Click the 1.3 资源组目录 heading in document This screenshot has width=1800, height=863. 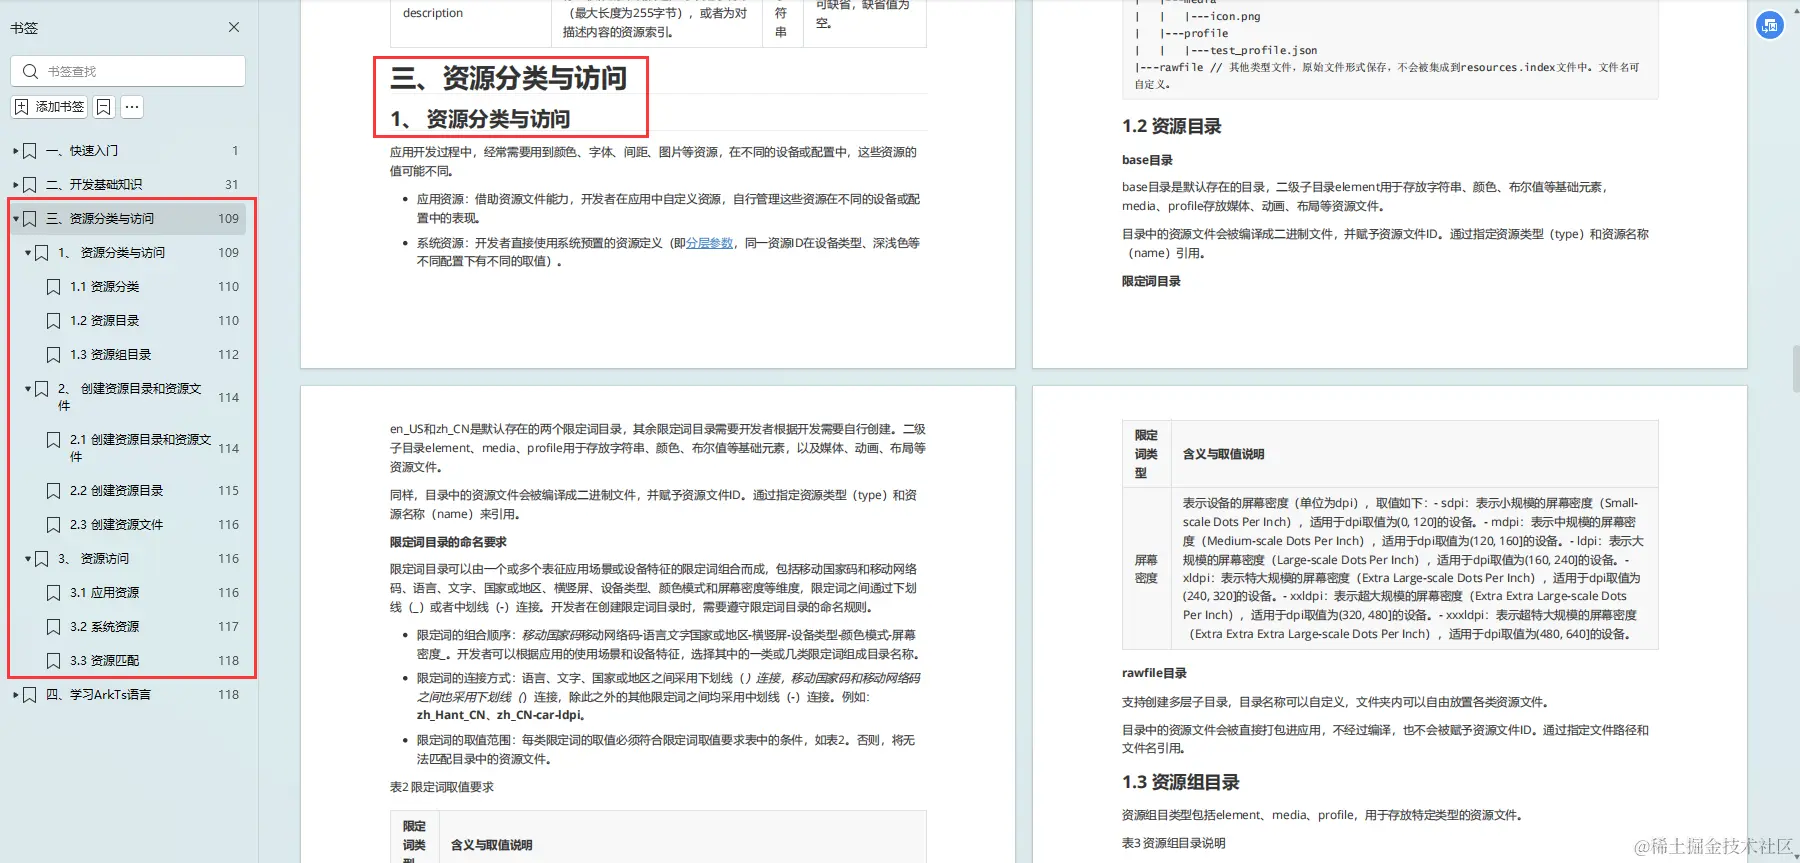click(1181, 782)
